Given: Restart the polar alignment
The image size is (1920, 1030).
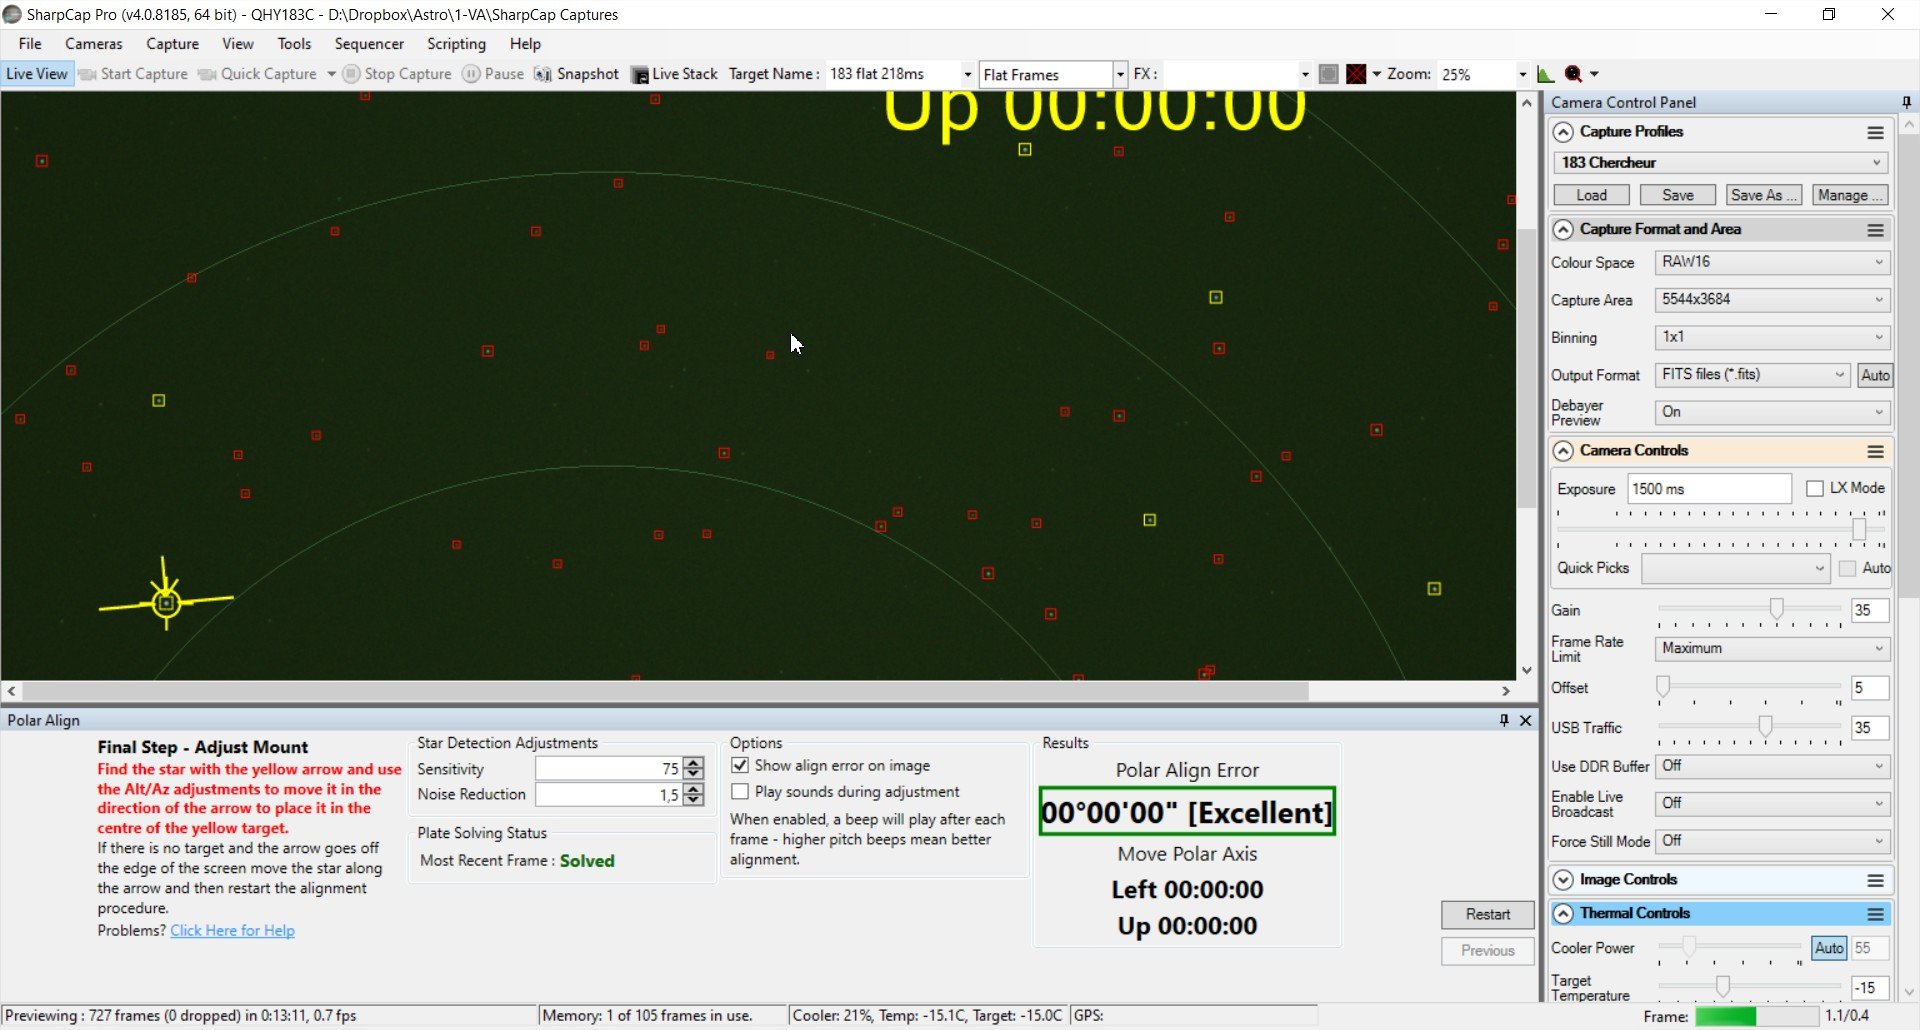Looking at the screenshot, I should 1487,914.
